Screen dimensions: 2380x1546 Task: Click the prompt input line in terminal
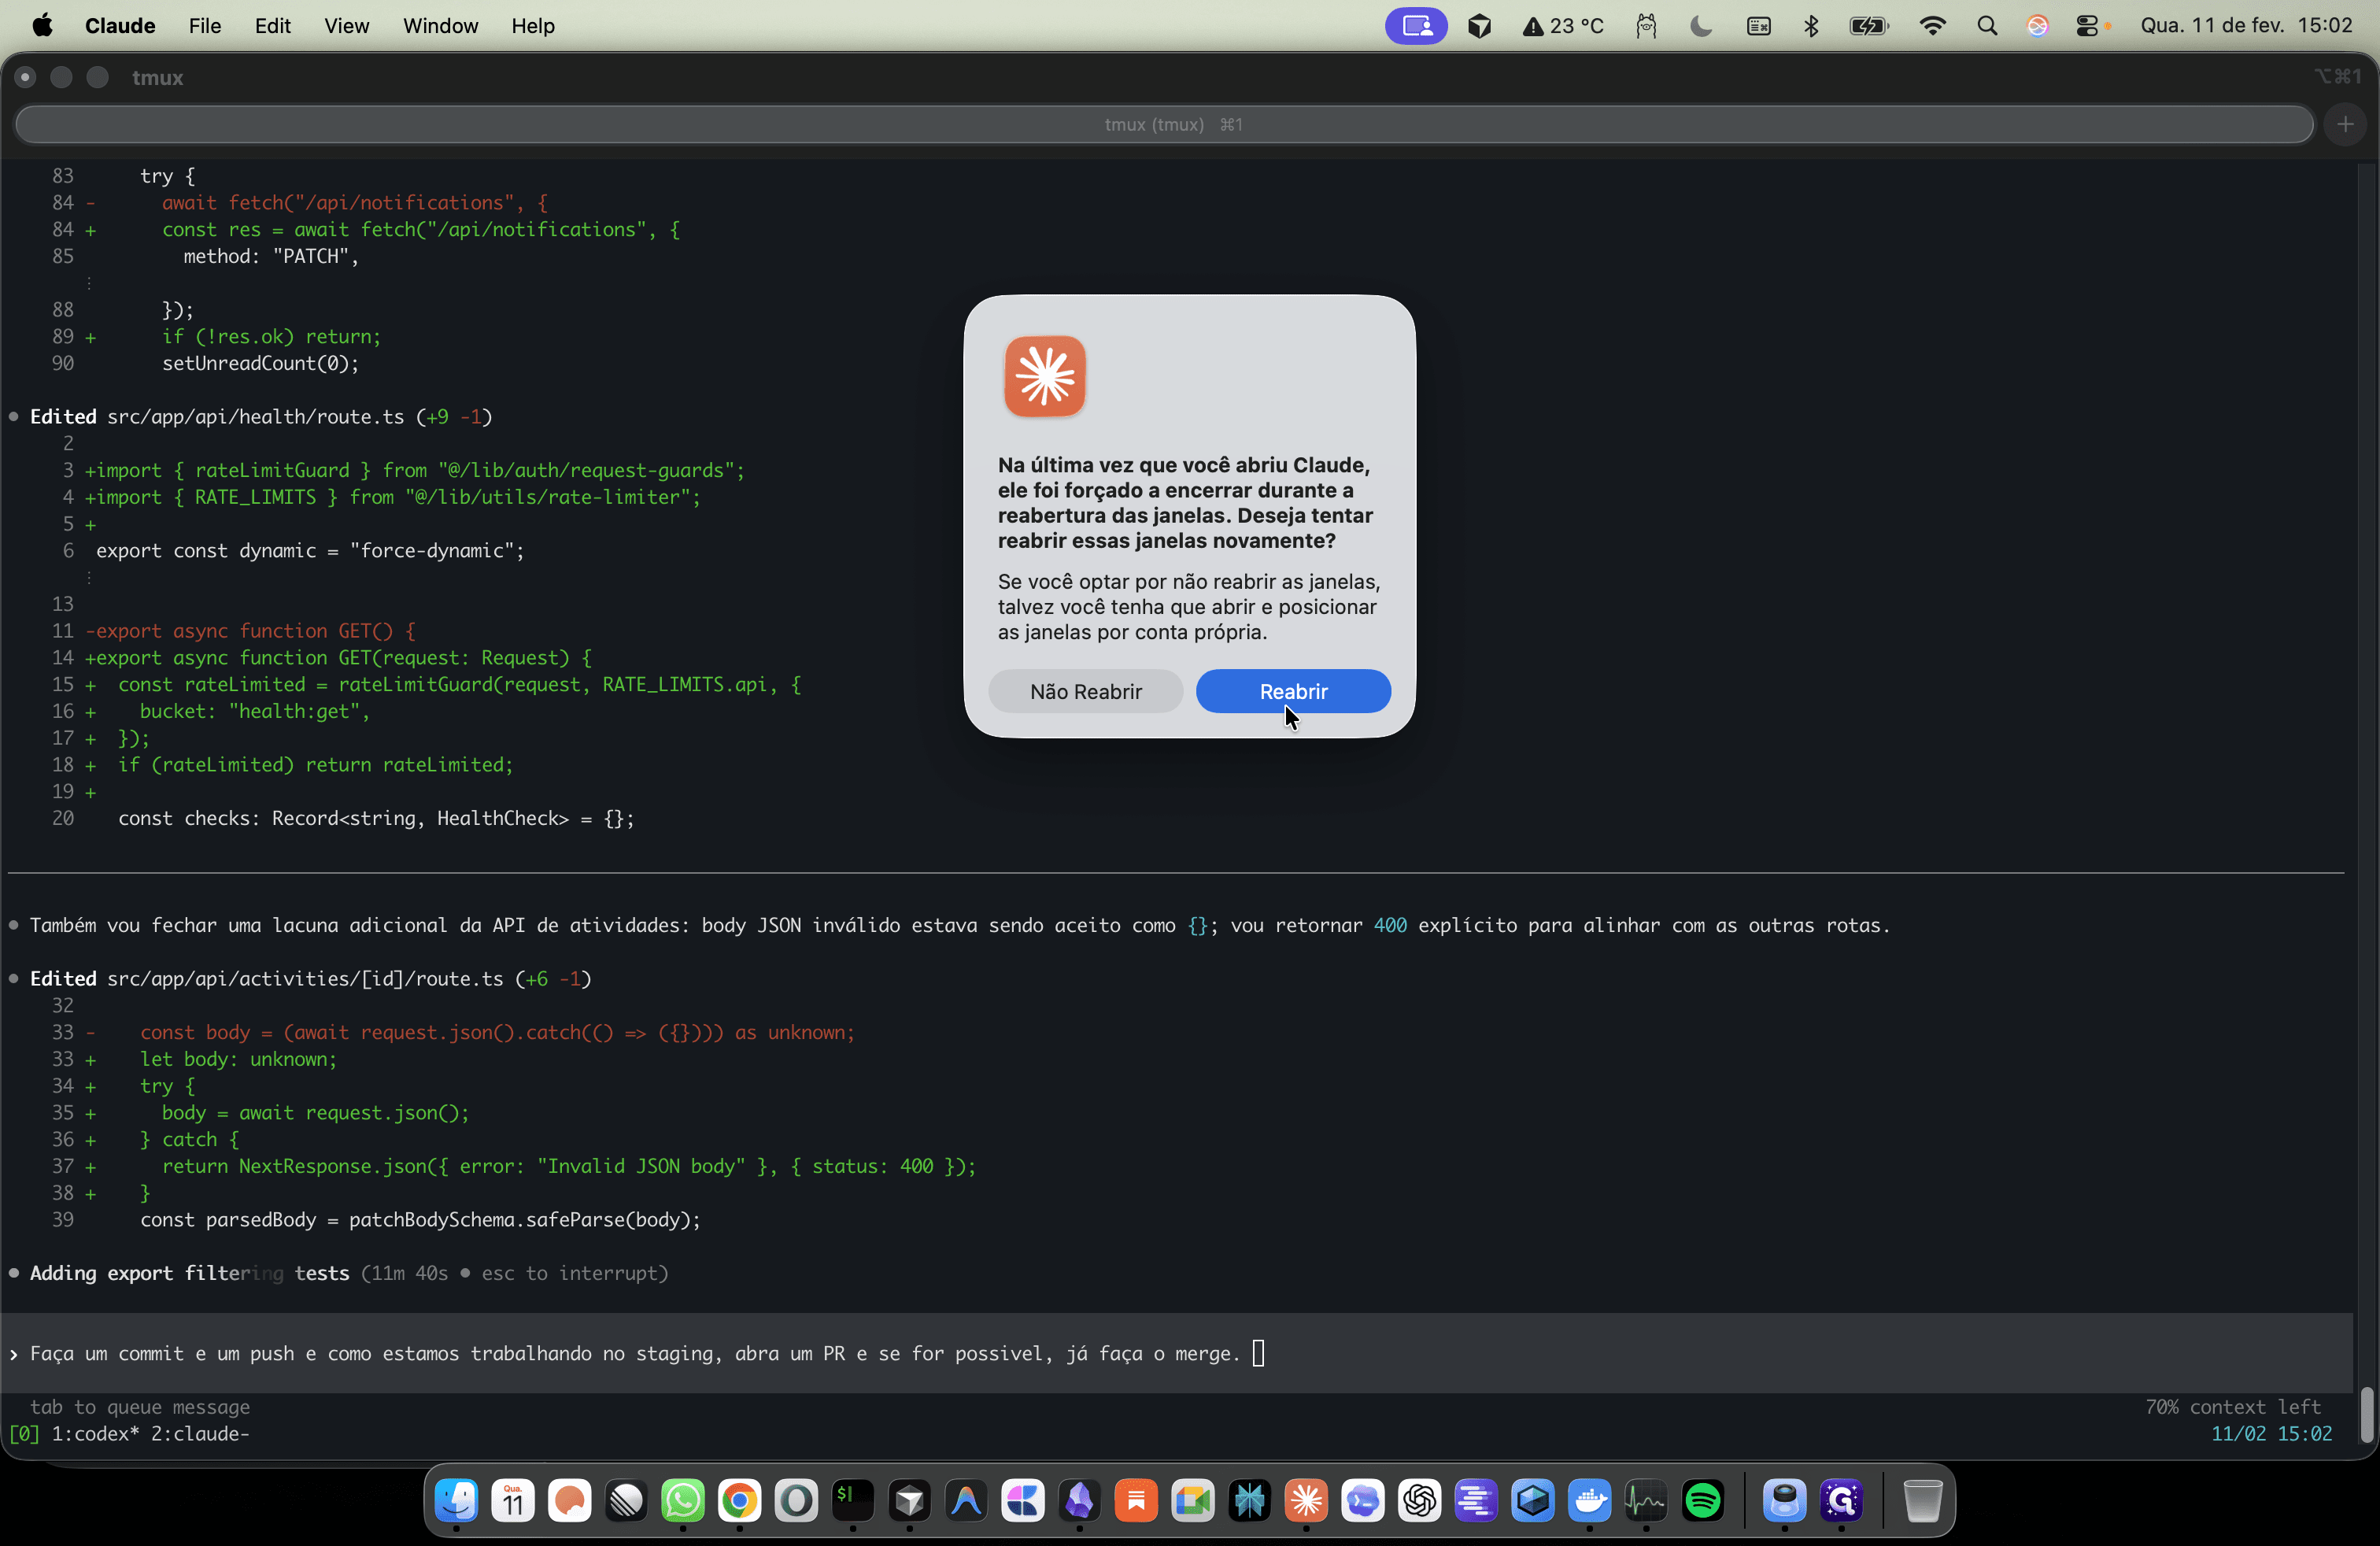1176,1353
